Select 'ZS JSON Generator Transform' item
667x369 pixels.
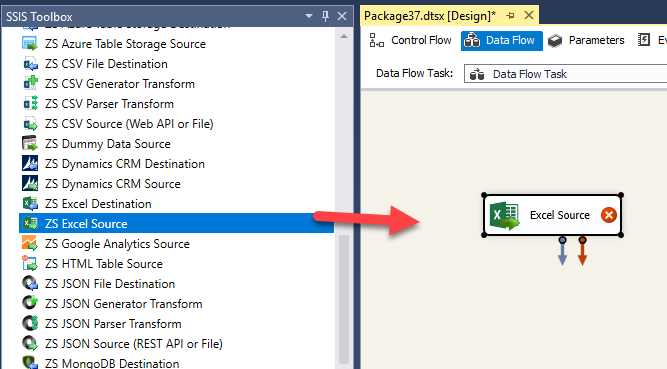[x=124, y=304]
